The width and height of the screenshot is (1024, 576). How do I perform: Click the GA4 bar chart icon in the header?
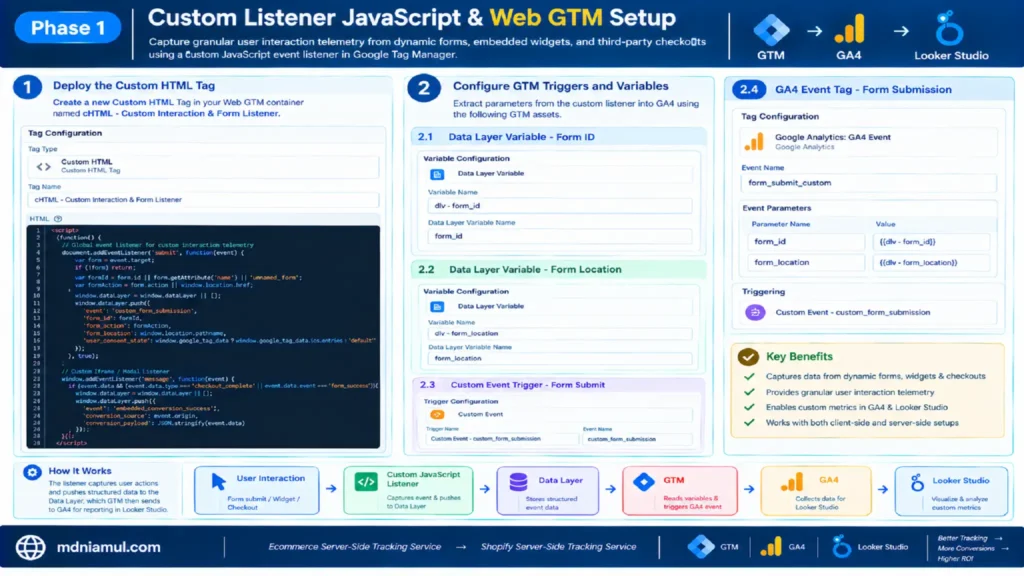(x=849, y=29)
